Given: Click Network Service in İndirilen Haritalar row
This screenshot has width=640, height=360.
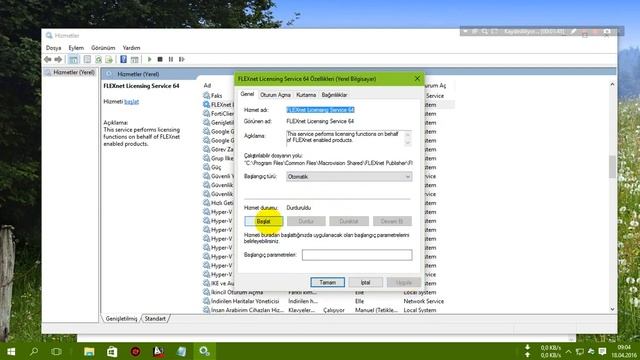Looking at the screenshot, I should [x=424, y=301].
